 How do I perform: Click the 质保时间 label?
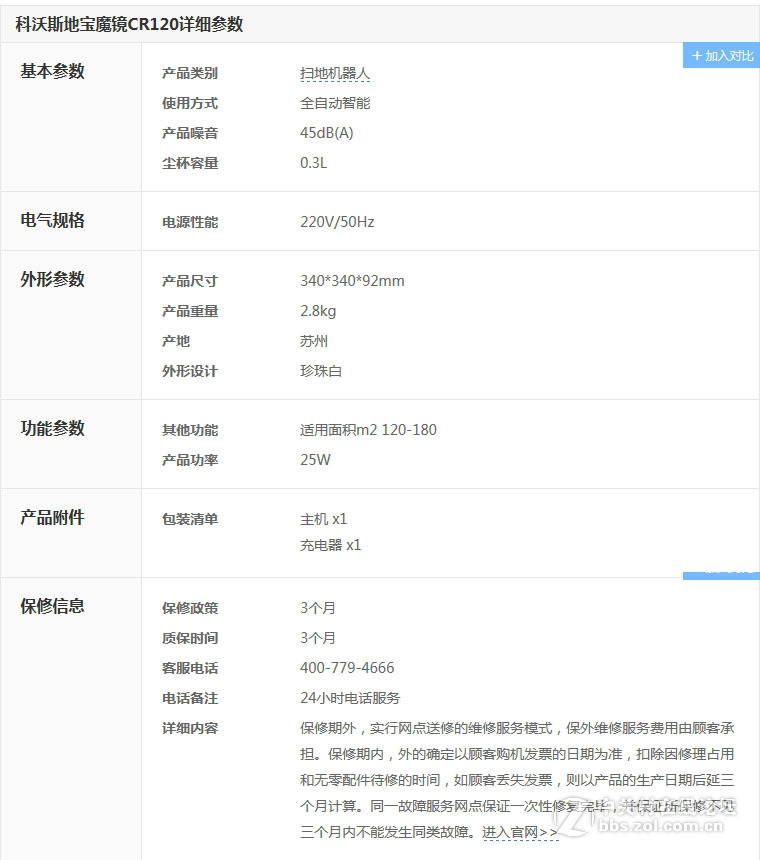[190, 638]
